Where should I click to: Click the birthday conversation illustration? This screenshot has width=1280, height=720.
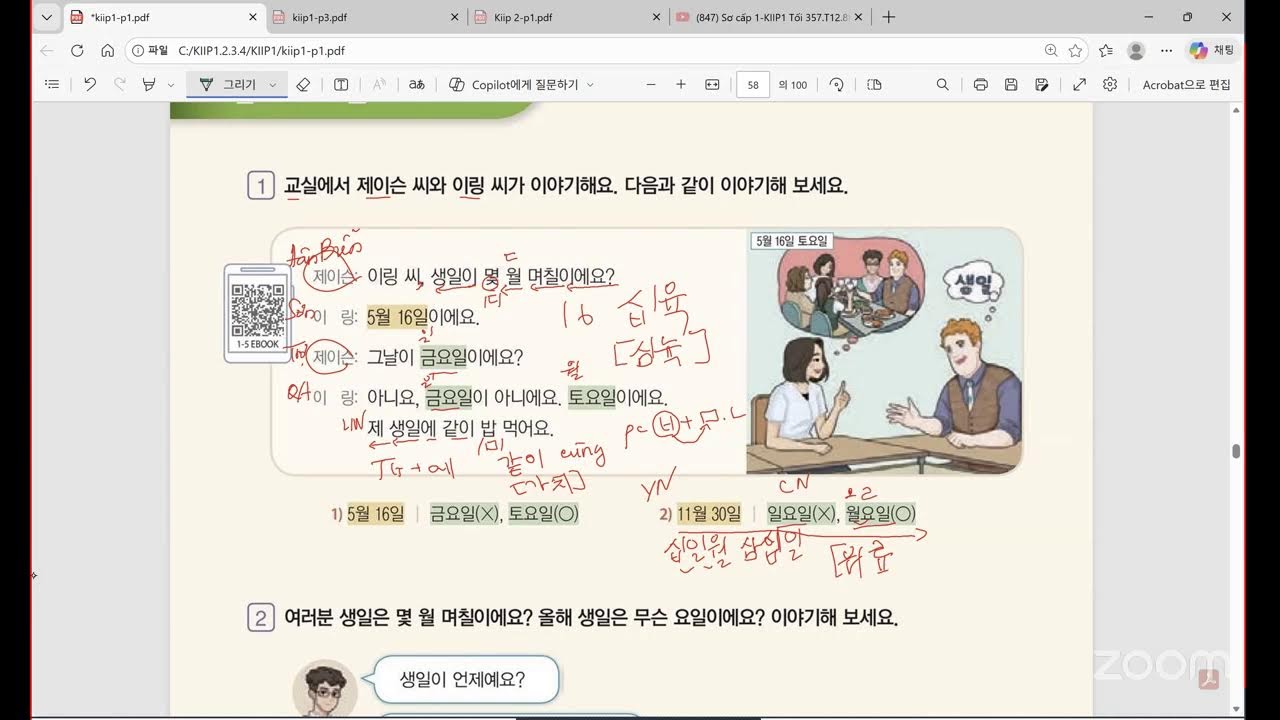pyautogui.click(x=883, y=352)
